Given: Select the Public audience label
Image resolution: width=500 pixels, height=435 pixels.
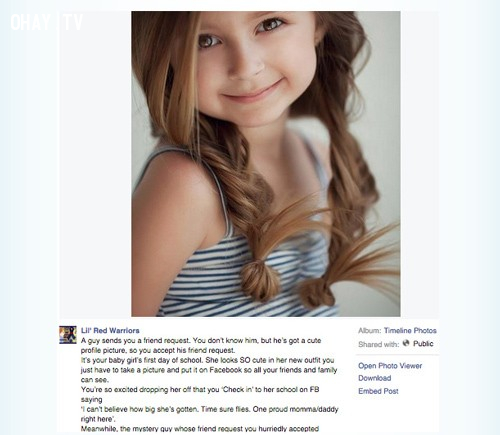Looking at the screenshot, I should [423, 344].
